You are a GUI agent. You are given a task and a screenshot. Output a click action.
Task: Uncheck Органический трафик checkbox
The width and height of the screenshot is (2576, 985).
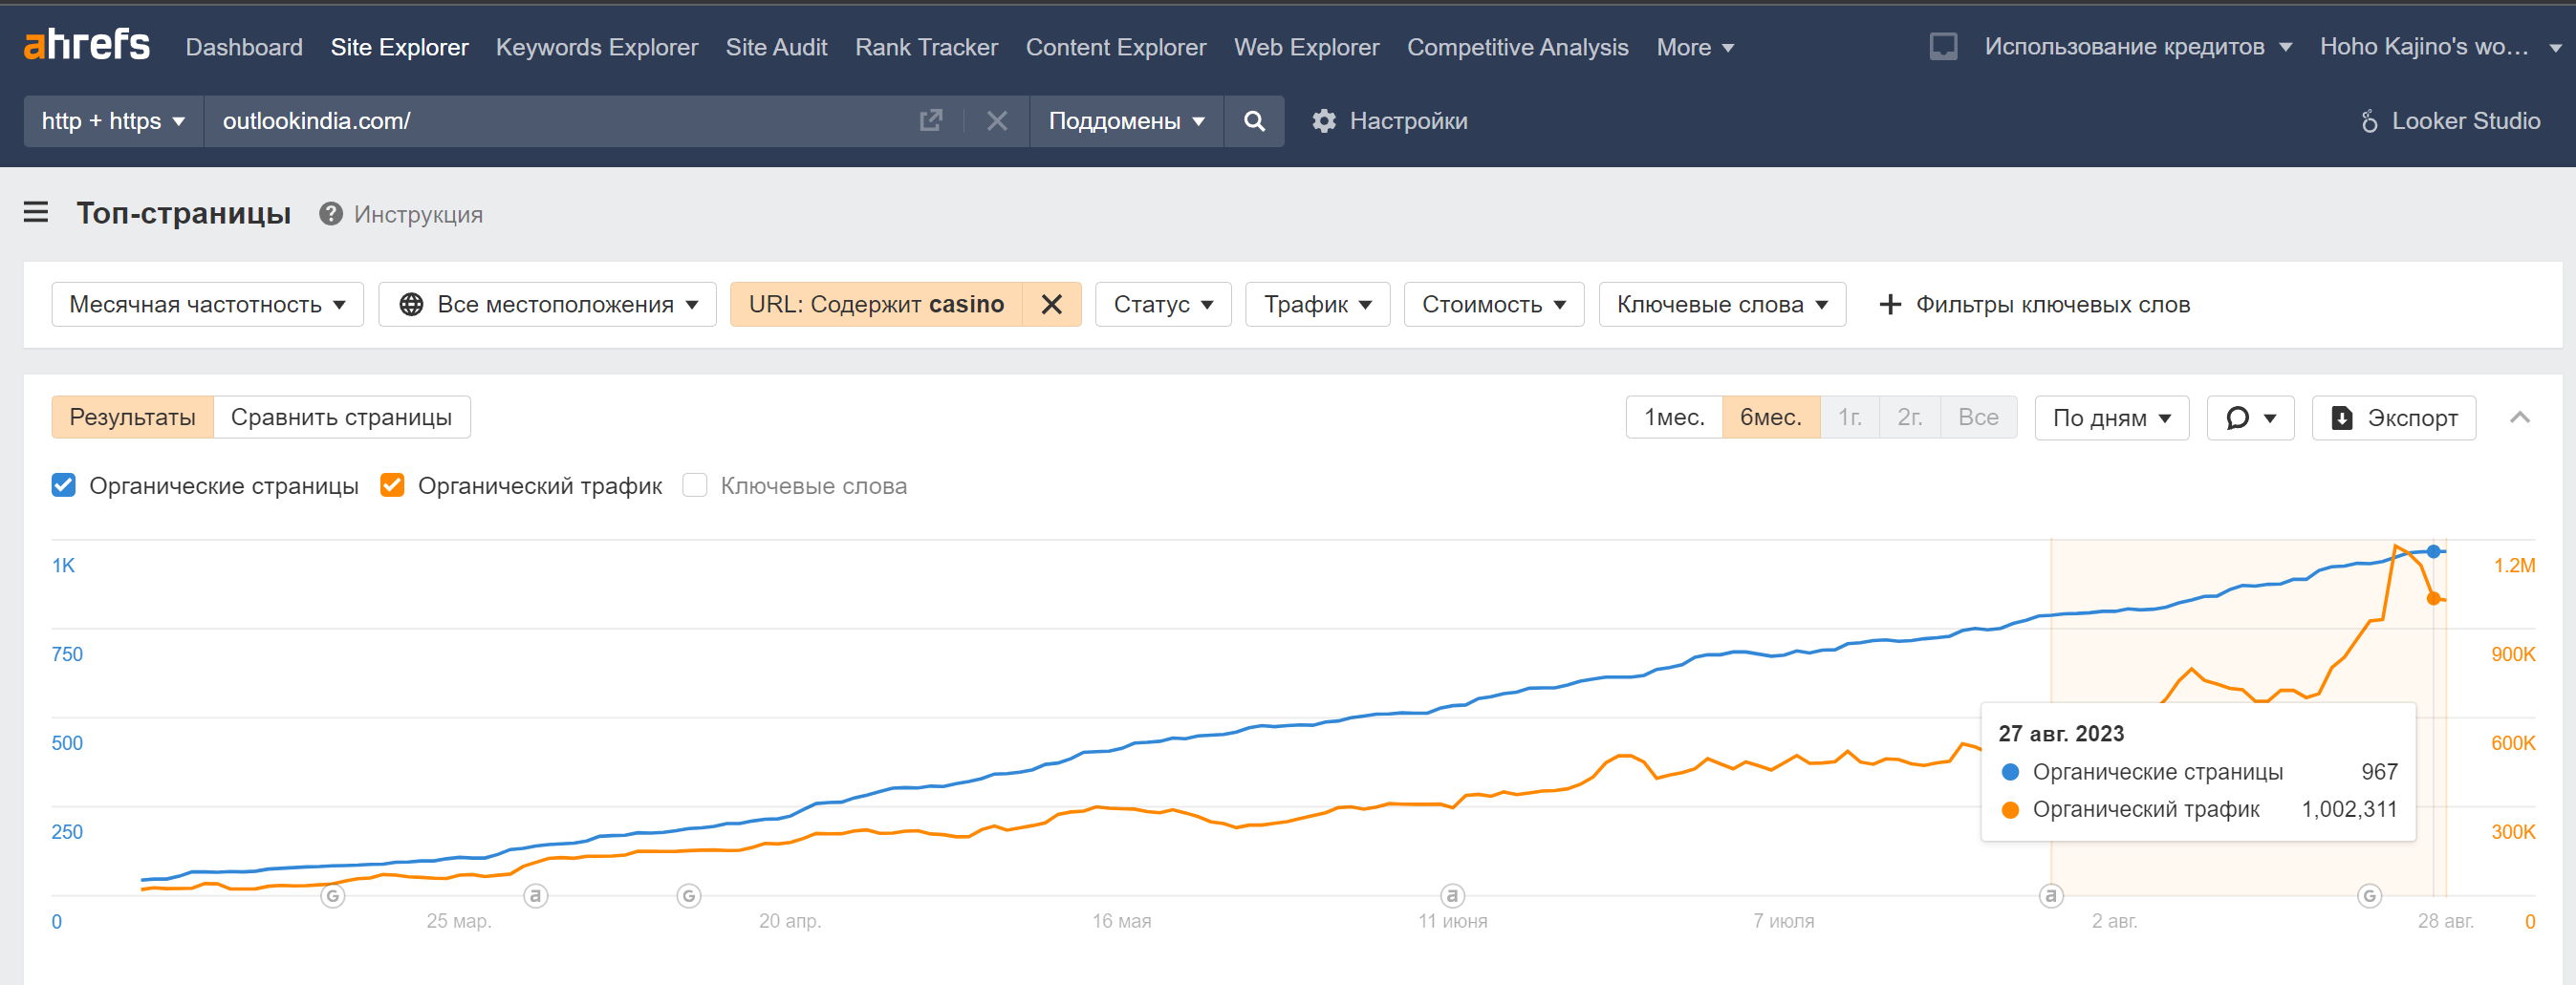[x=392, y=486]
